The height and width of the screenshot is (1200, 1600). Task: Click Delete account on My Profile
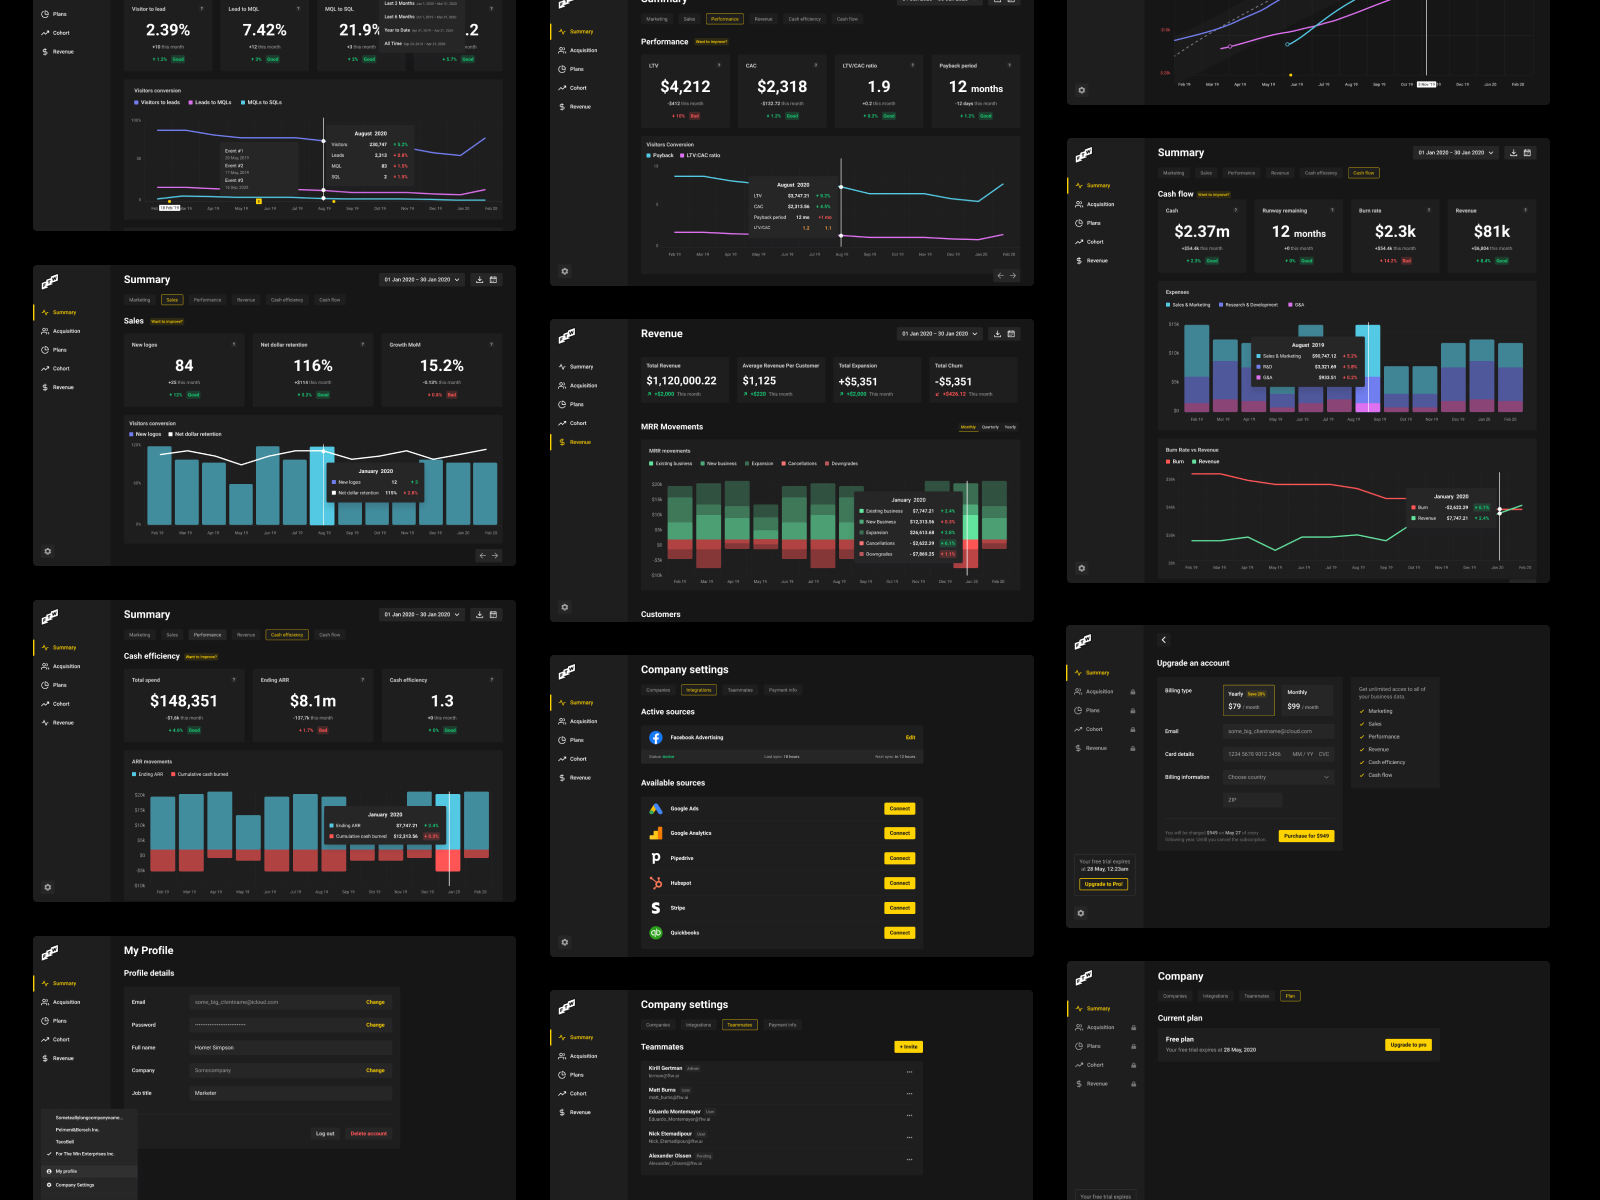[x=369, y=1134]
